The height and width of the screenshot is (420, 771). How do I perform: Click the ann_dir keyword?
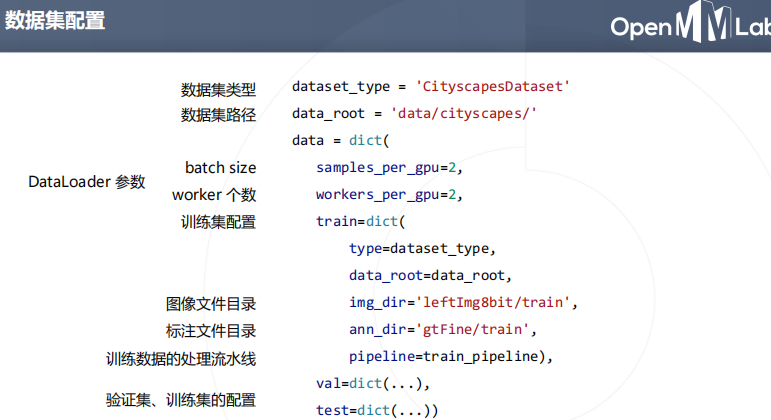pyautogui.click(x=378, y=330)
